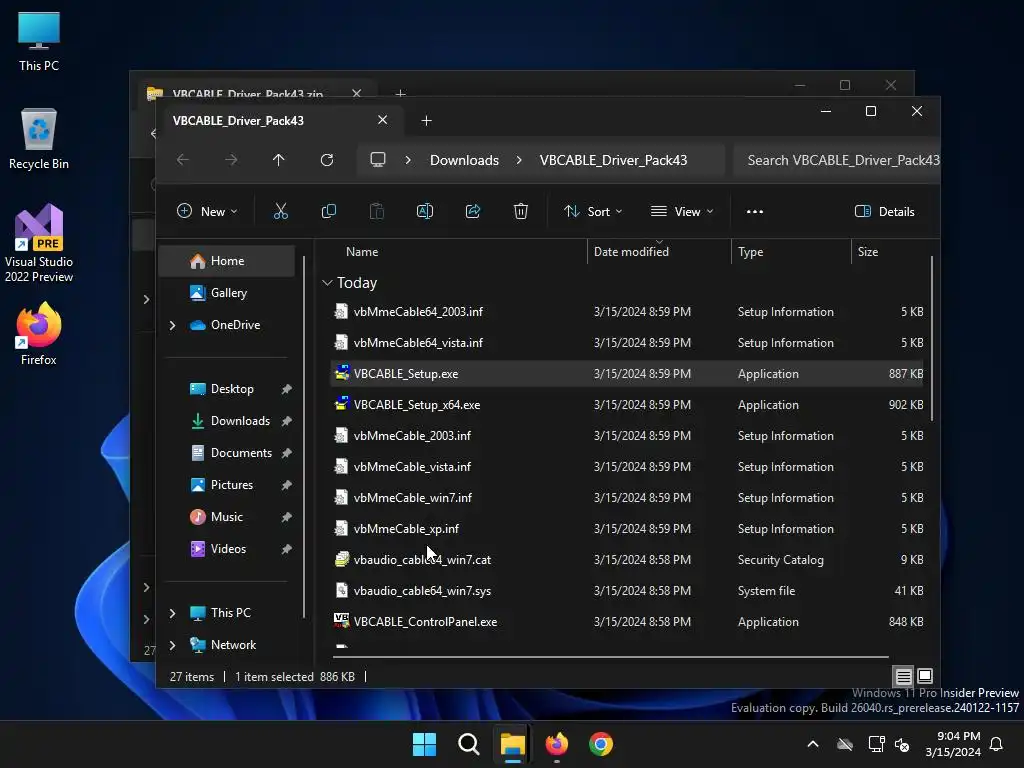Image resolution: width=1024 pixels, height=768 pixels.
Task: Open taskbar Search
Action: (469, 744)
